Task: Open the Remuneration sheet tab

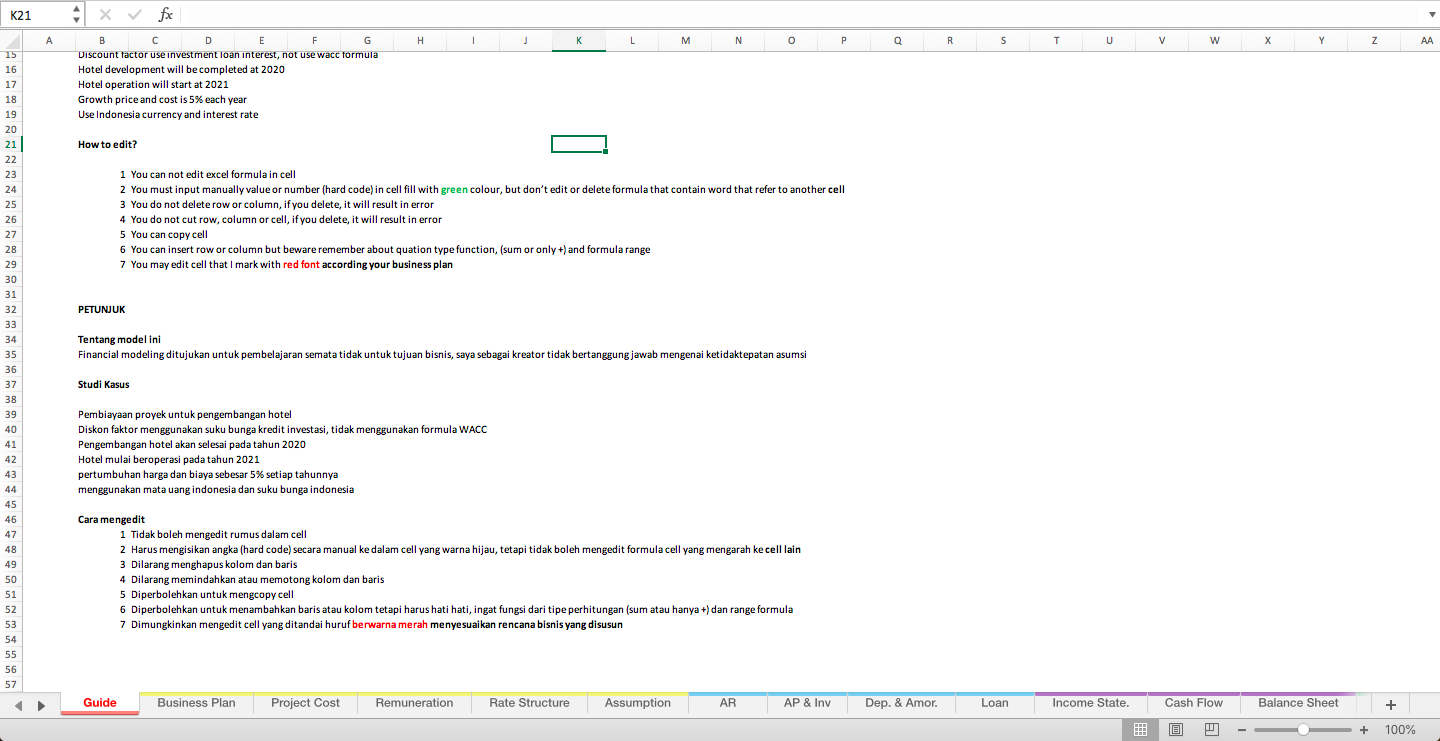Action: point(414,703)
